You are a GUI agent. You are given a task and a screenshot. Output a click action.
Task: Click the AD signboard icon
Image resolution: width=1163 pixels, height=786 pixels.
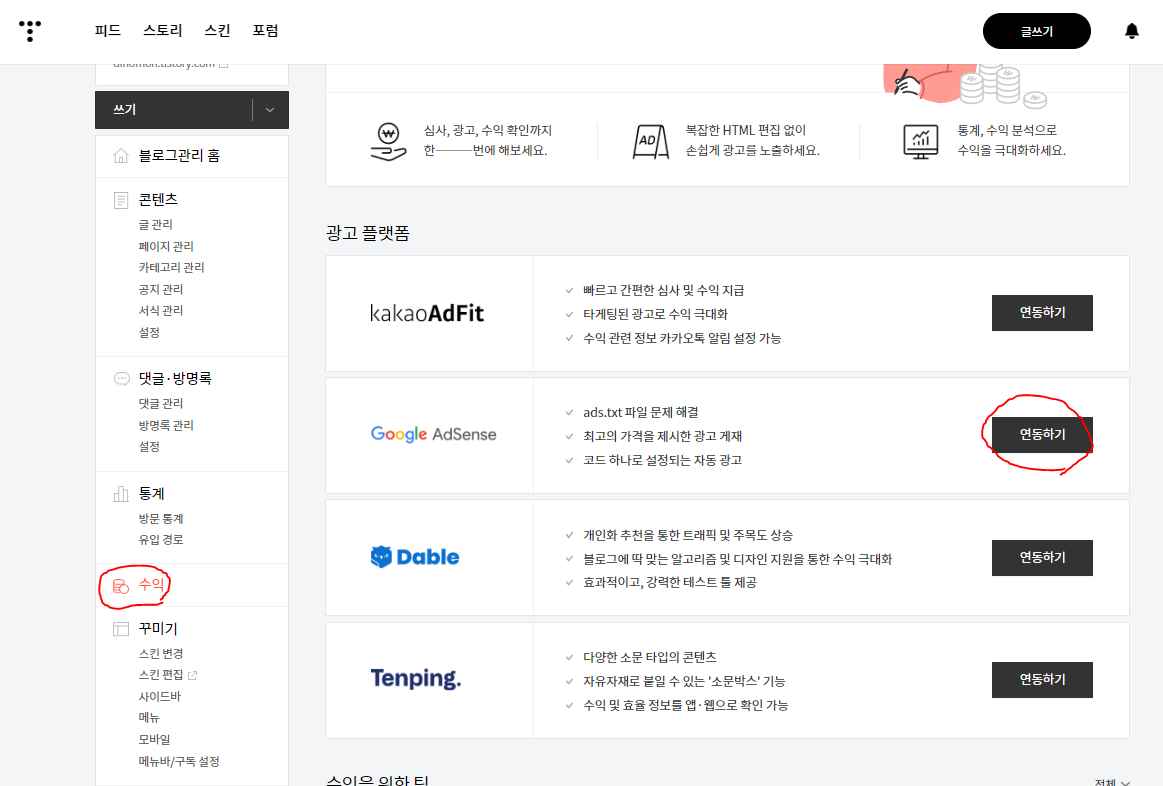650,141
